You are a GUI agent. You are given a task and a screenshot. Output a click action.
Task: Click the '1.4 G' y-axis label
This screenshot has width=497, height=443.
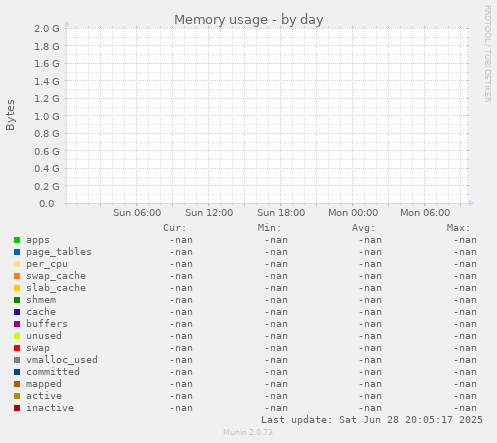(47, 81)
